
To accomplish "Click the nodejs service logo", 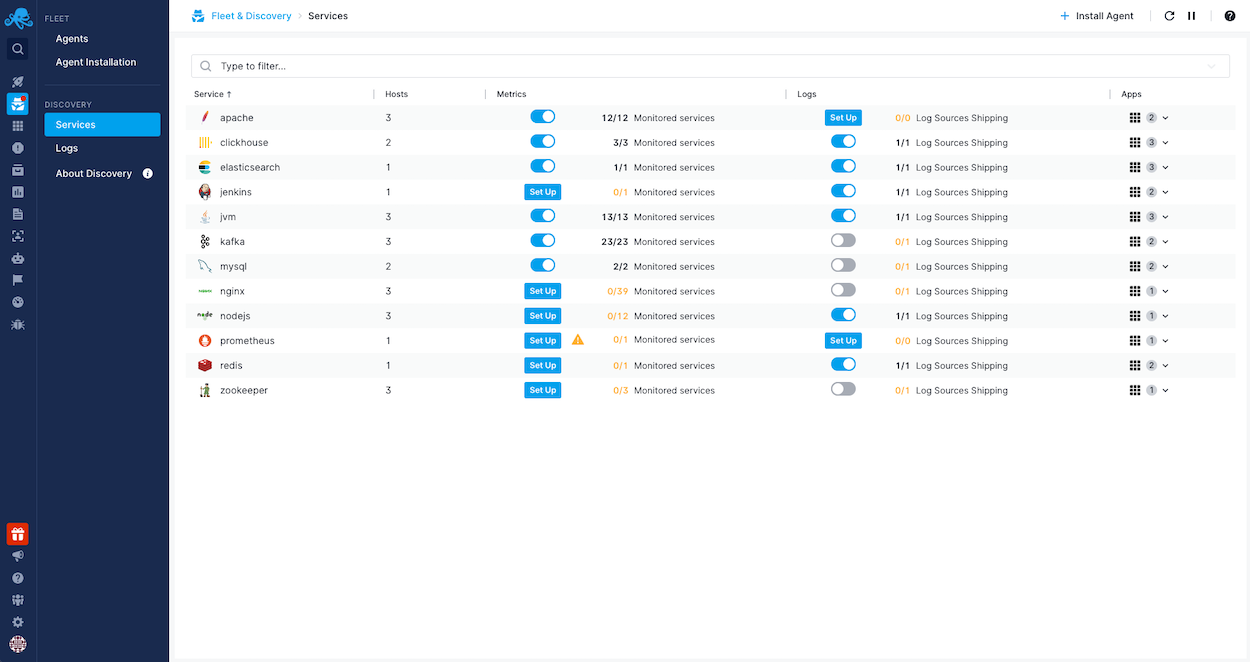I will tap(205, 316).
